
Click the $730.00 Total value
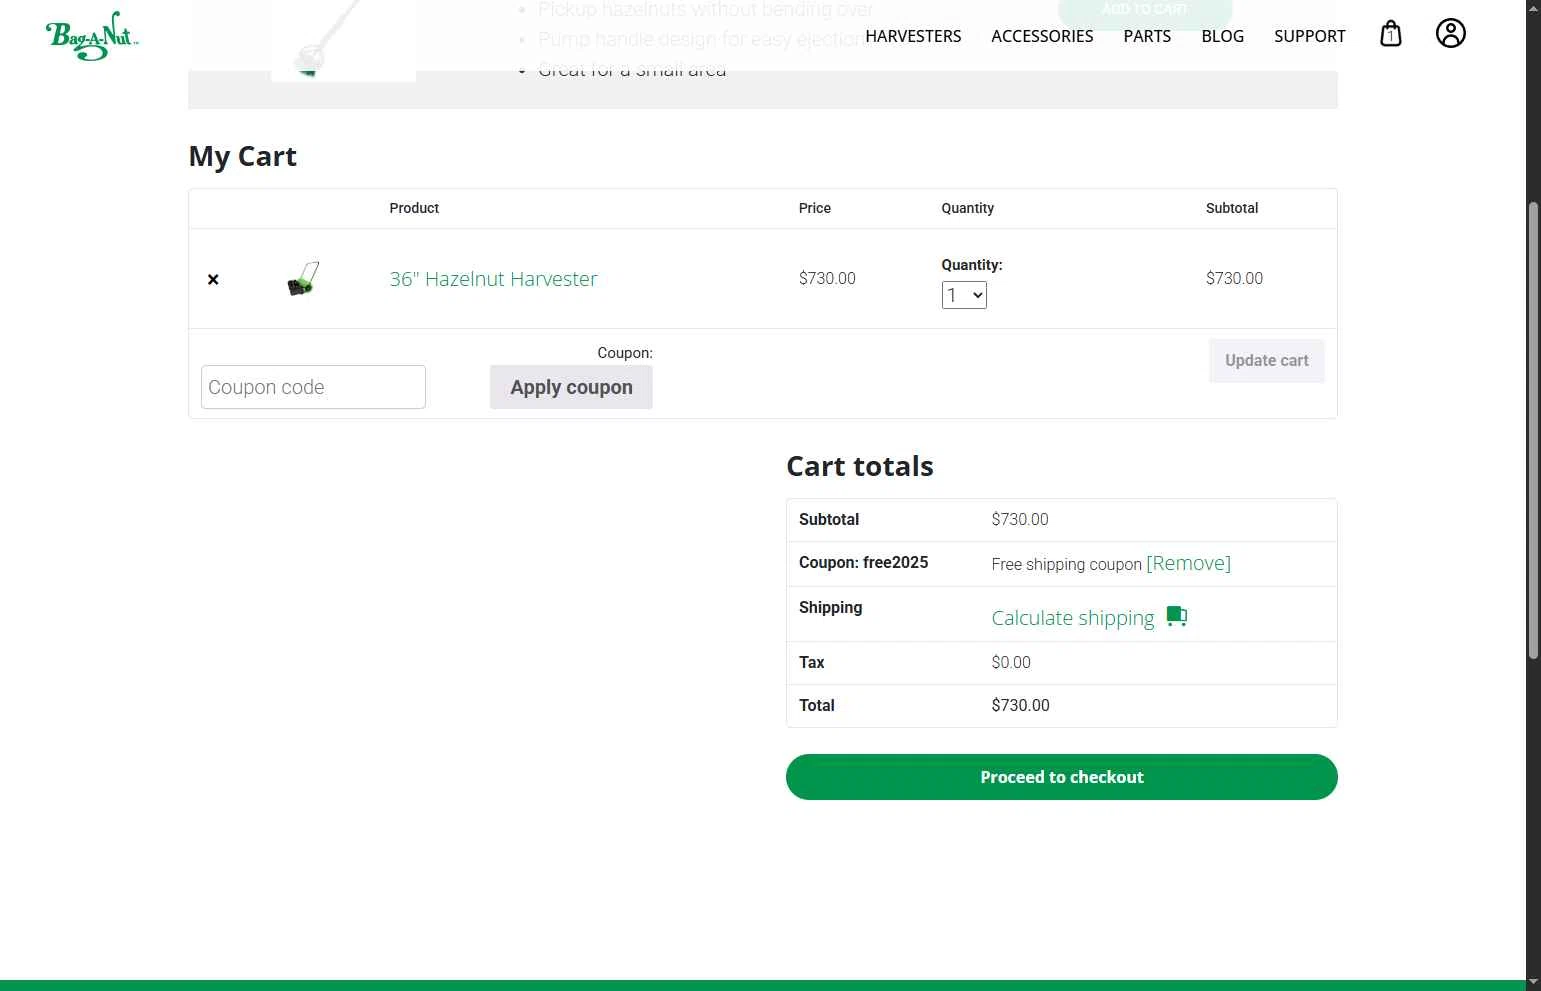1020,705
